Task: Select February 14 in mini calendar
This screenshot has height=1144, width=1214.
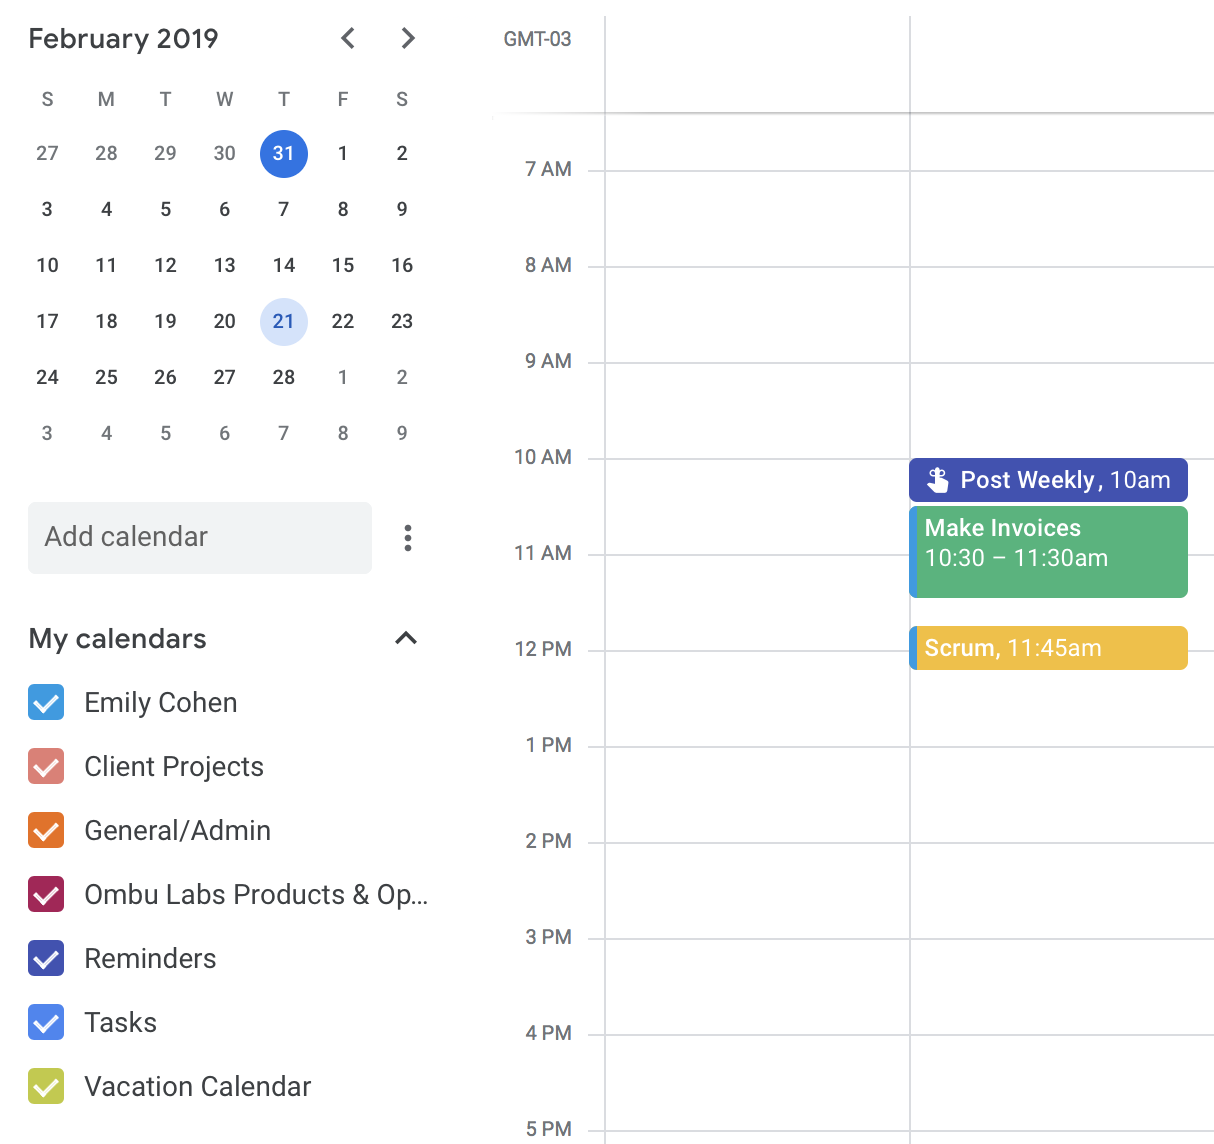Action: click(x=284, y=266)
